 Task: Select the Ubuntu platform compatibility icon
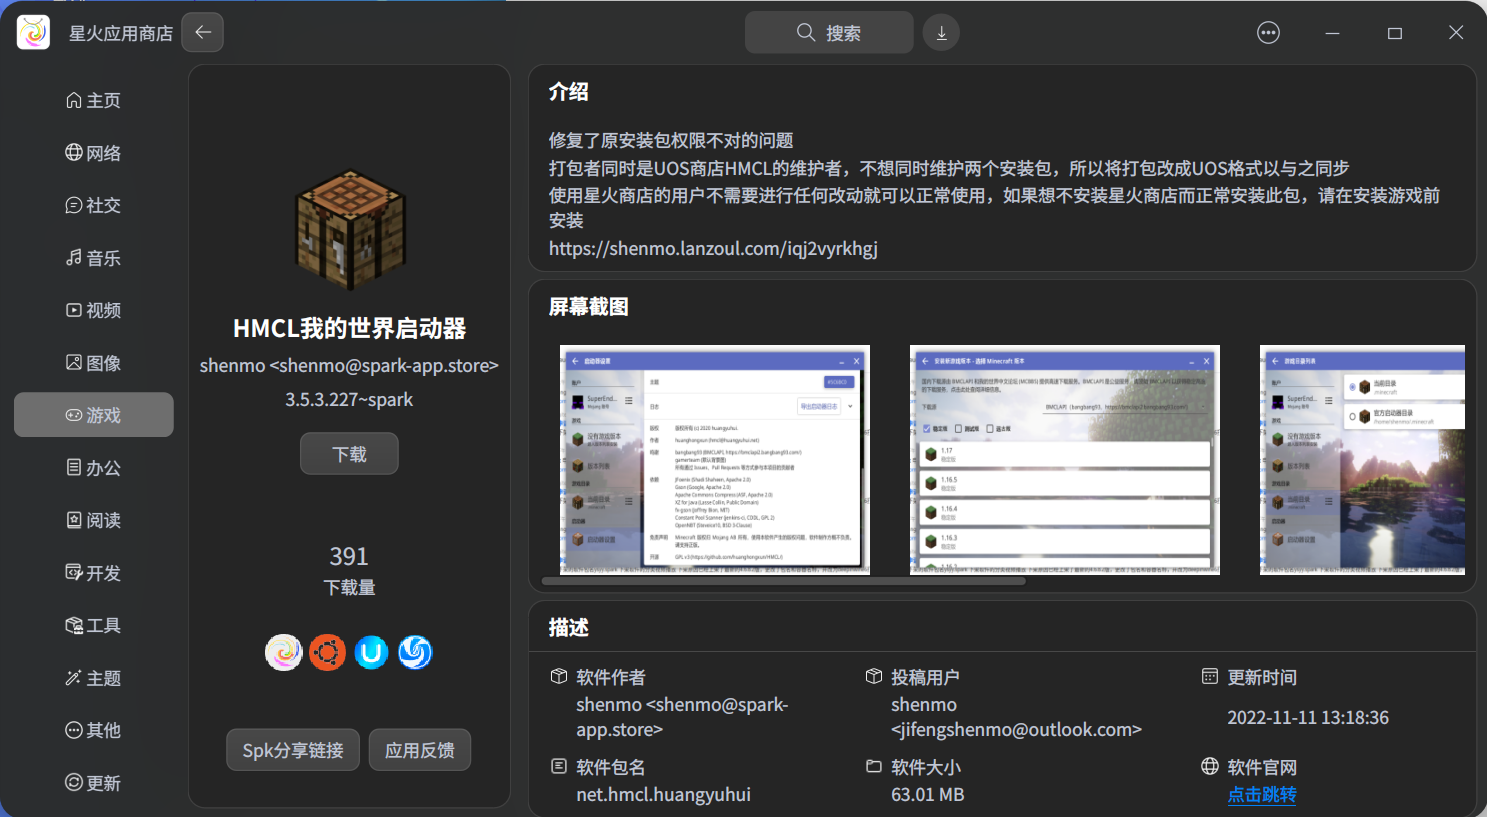tap(327, 652)
